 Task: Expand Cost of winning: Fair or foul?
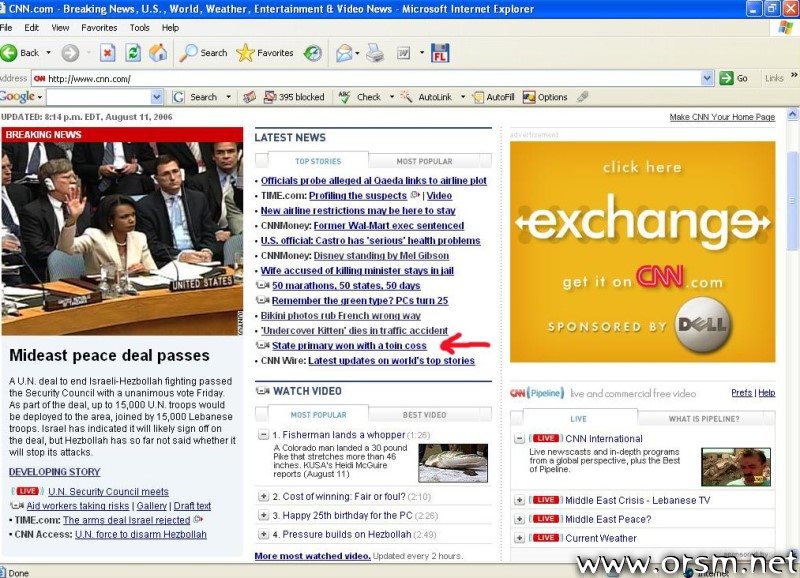263,496
